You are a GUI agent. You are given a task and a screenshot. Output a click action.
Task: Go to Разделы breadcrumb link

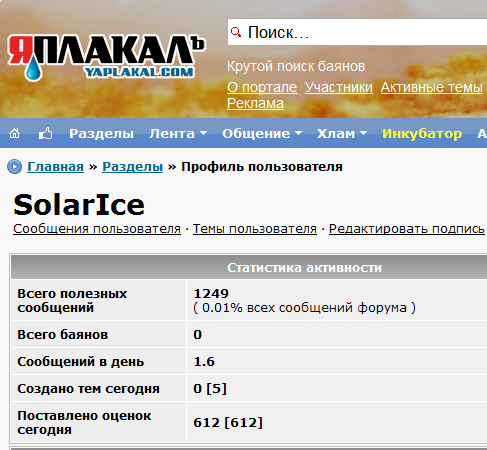(x=132, y=167)
